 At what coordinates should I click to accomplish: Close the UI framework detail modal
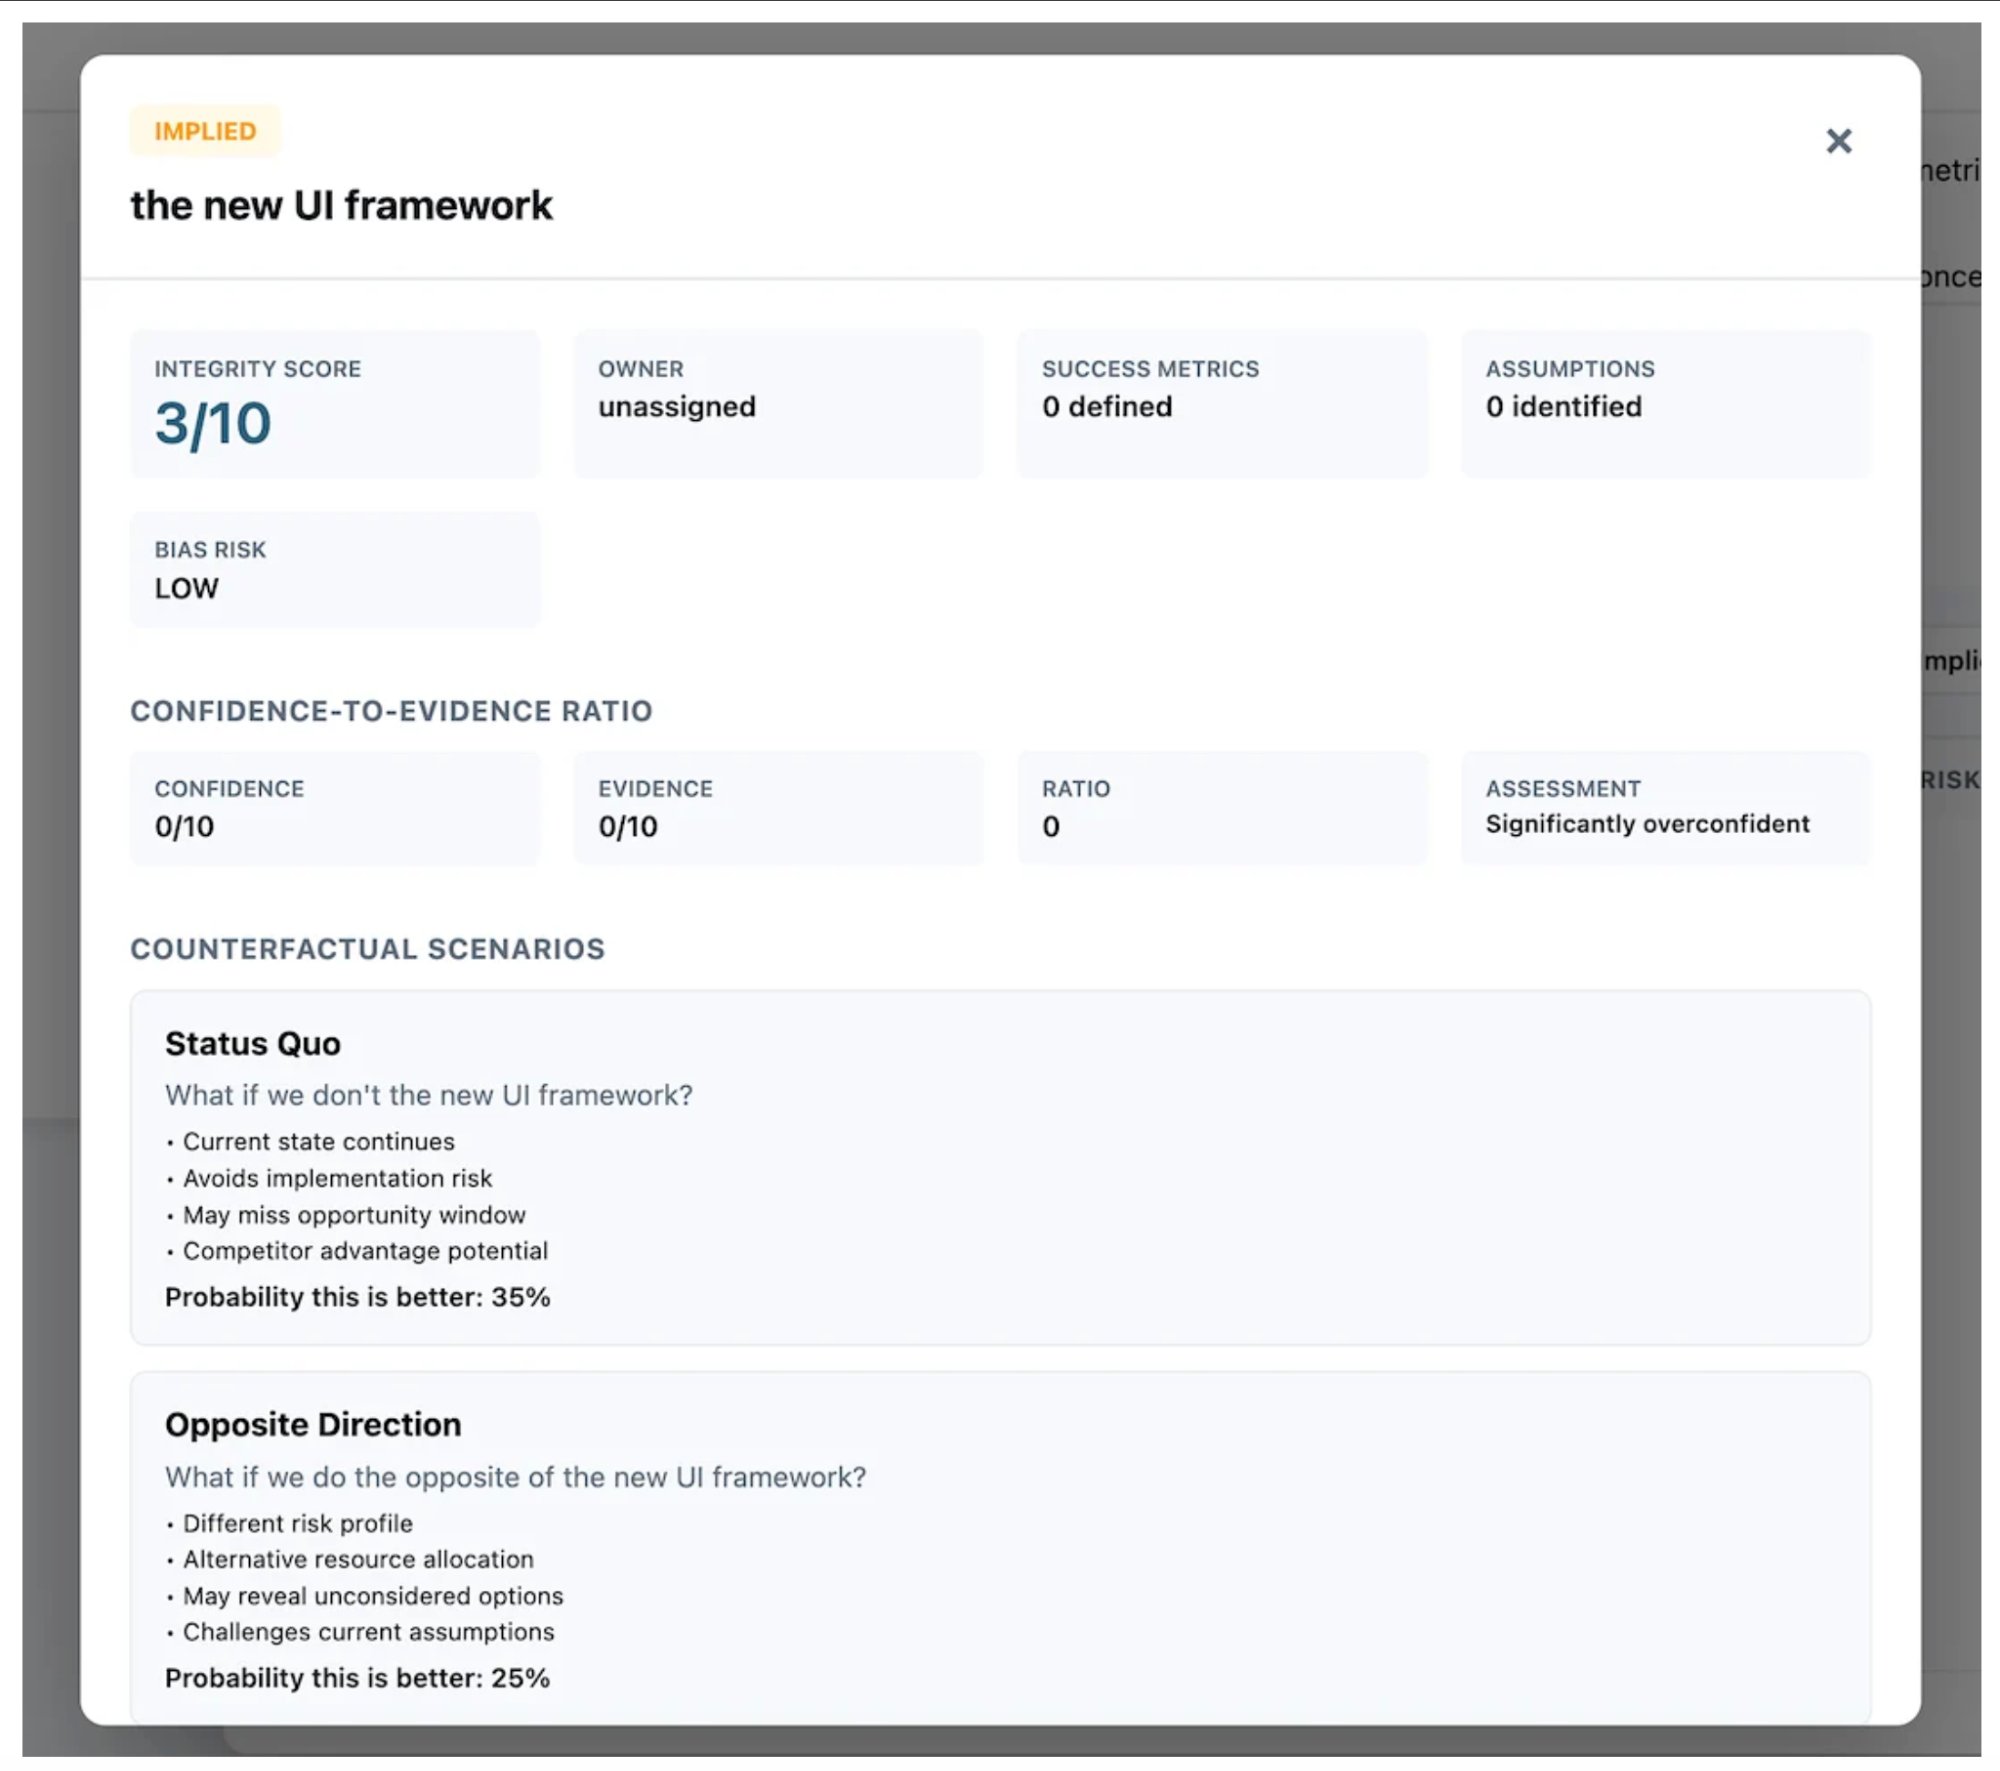coord(1838,141)
